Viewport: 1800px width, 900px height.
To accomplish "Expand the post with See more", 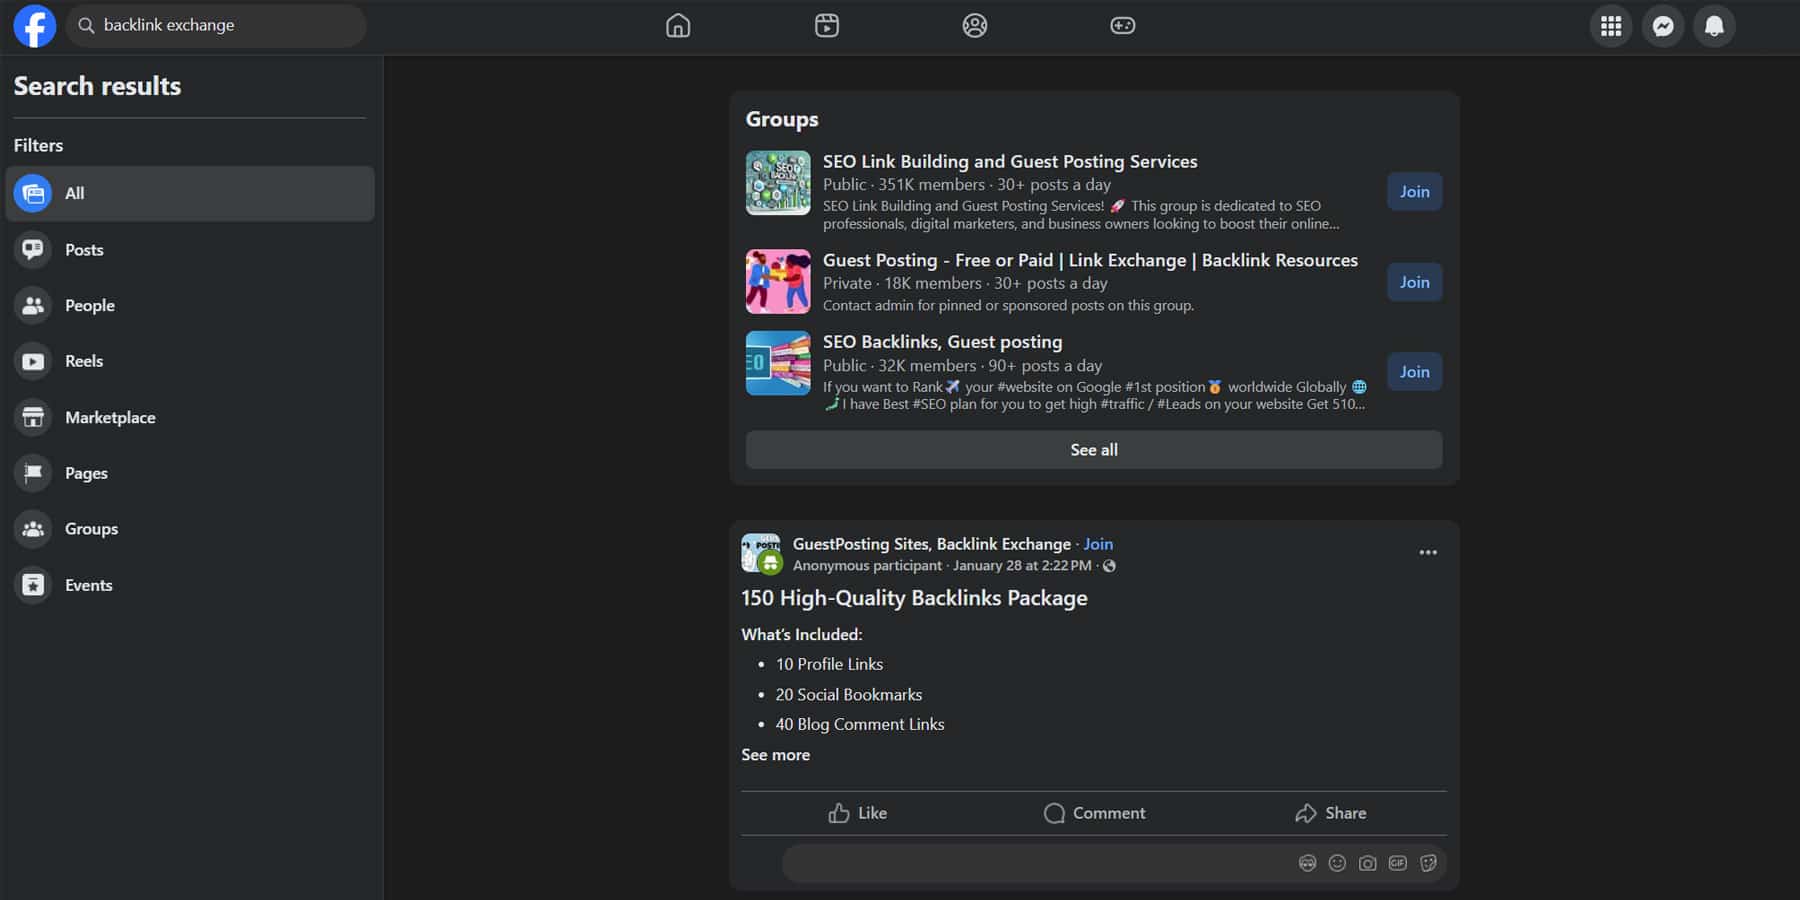I will pos(775,754).
